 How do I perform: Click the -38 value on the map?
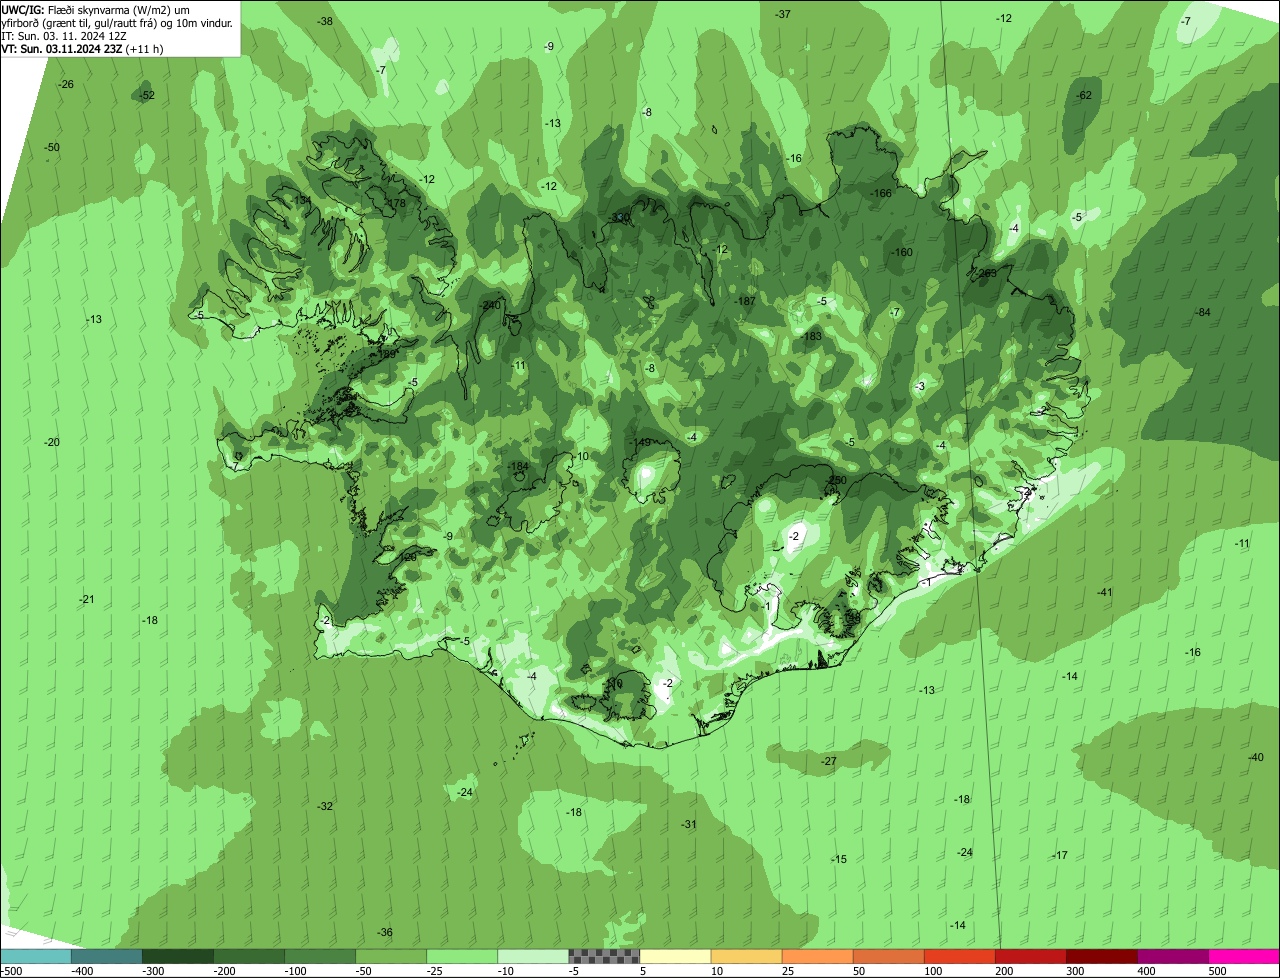325,21
